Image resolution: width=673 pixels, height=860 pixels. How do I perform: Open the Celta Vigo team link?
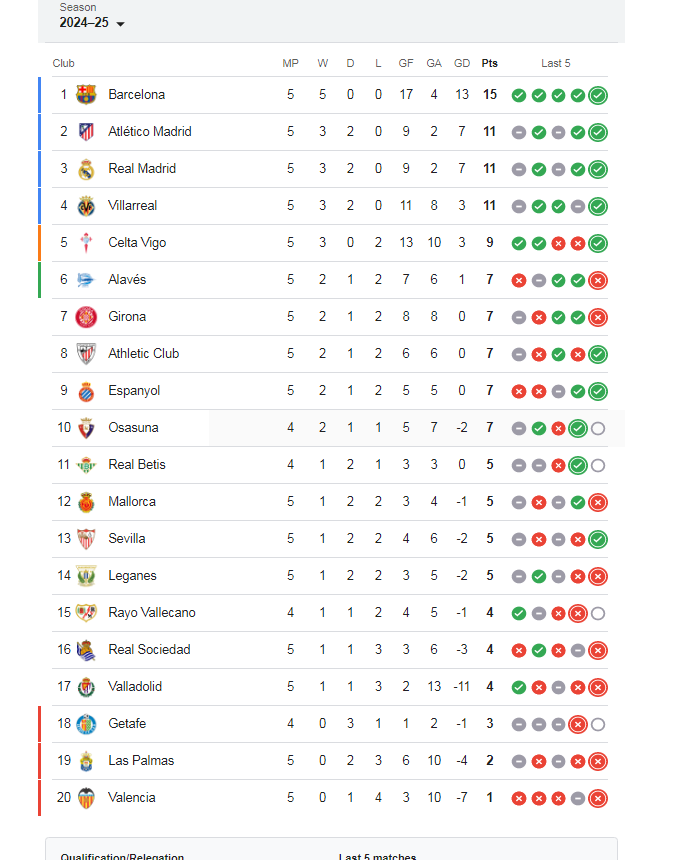pyautogui.click(x=137, y=243)
